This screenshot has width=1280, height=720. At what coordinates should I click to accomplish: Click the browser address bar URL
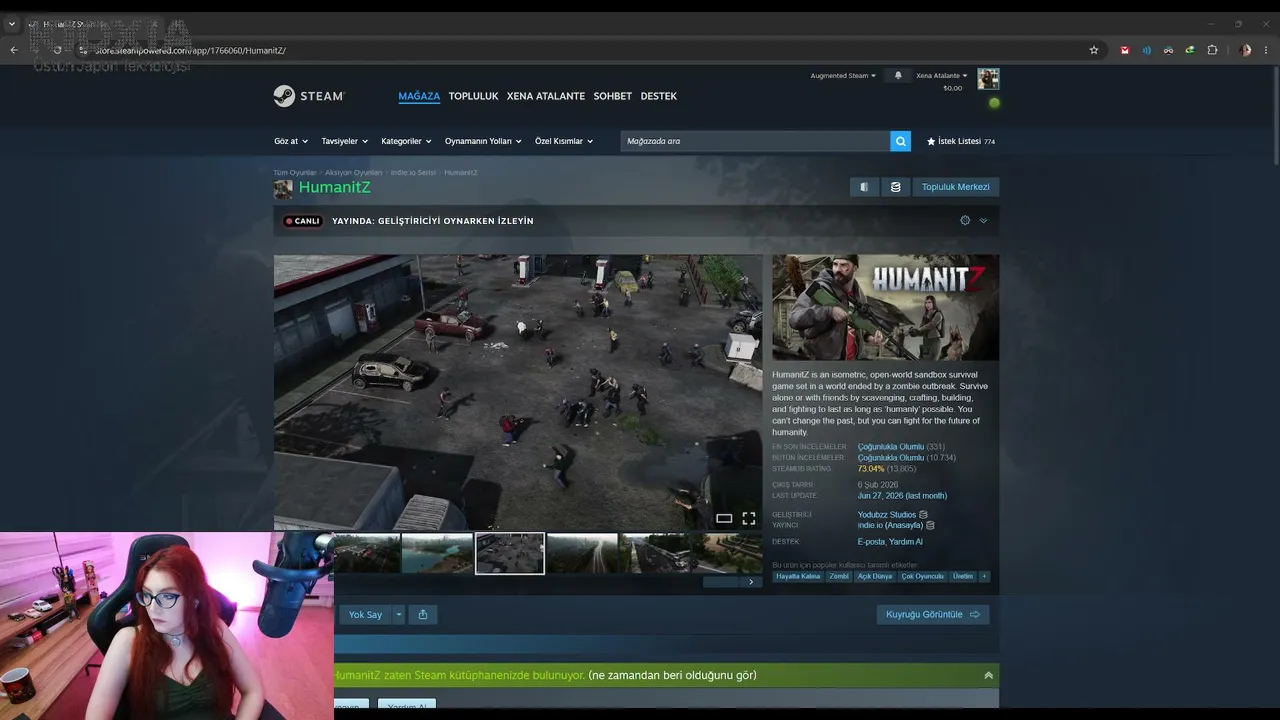pos(190,50)
